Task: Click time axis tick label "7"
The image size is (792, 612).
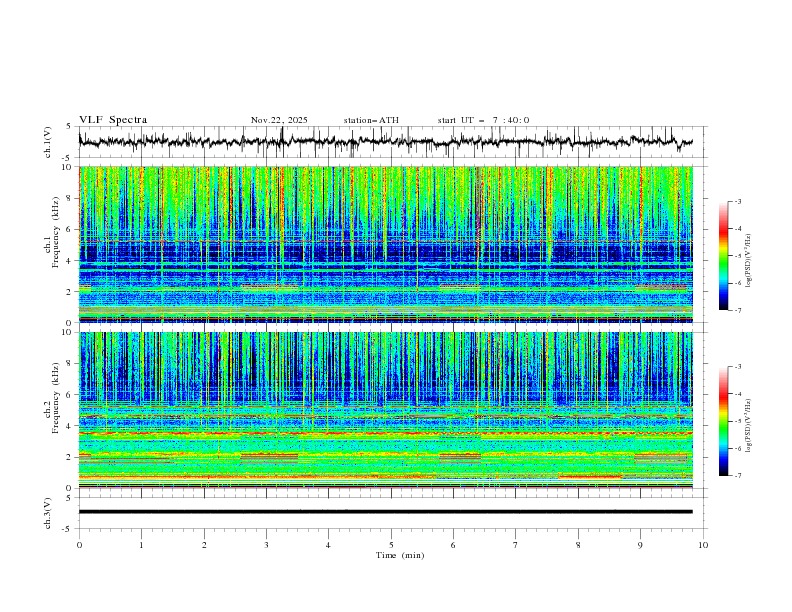Action: [x=516, y=545]
